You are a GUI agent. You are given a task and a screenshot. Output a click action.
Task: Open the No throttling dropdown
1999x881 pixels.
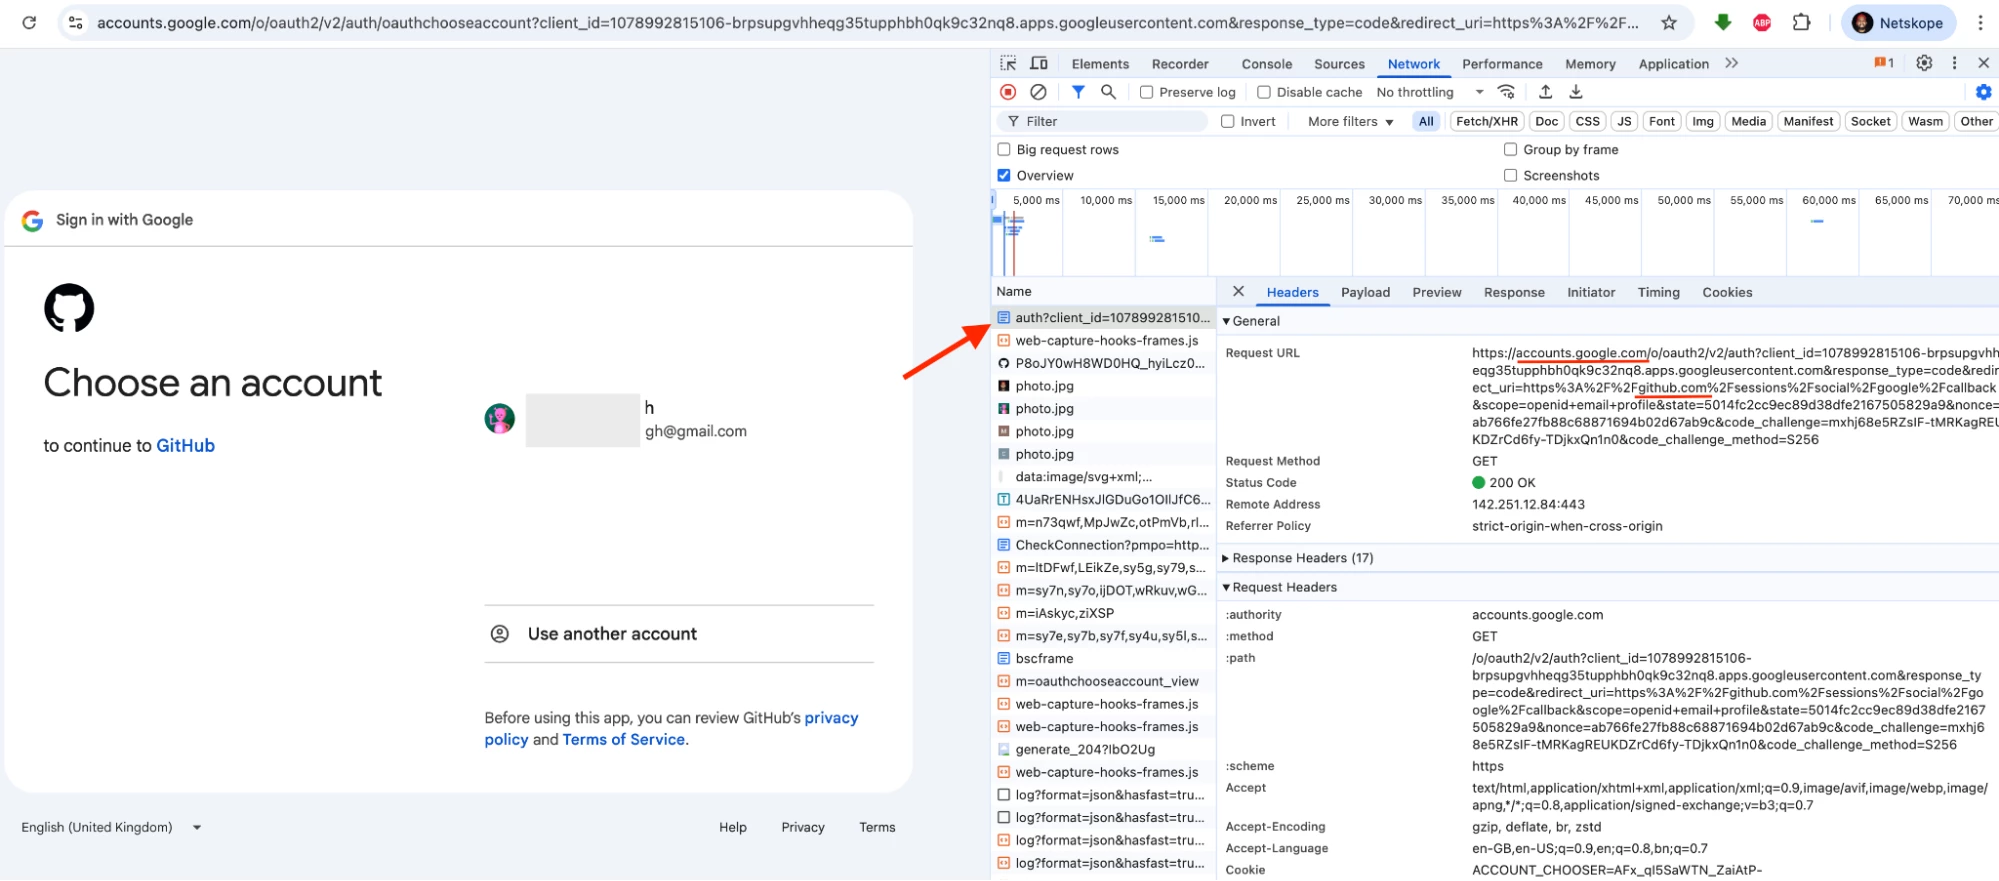pyautogui.click(x=1430, y=92)
